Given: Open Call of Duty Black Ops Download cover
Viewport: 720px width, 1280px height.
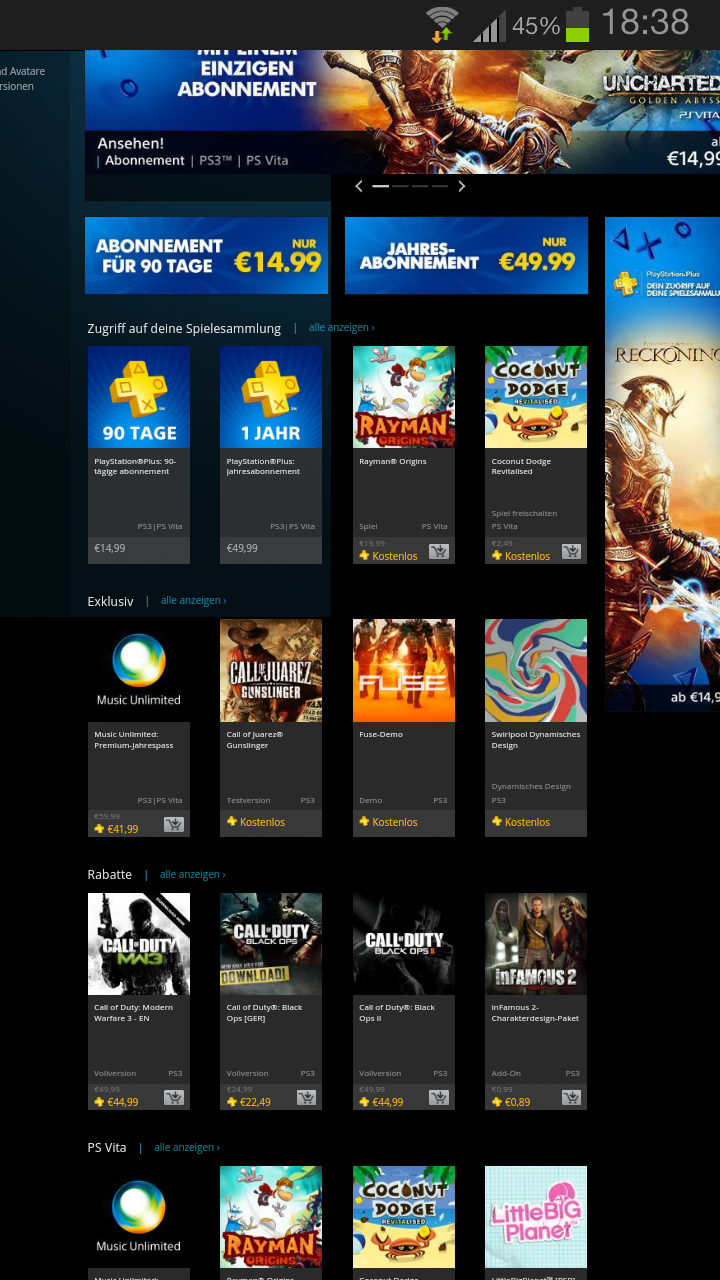Looking at the screenshot, I should (271, 944).
